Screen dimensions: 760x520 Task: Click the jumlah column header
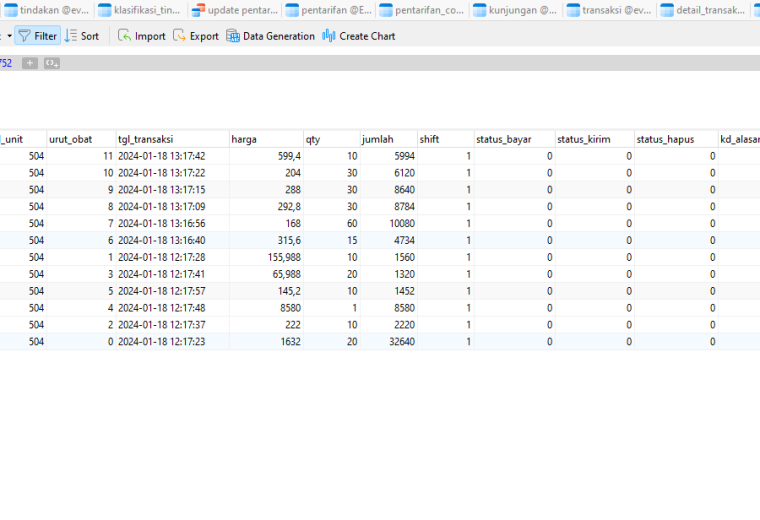coord(388,140)
